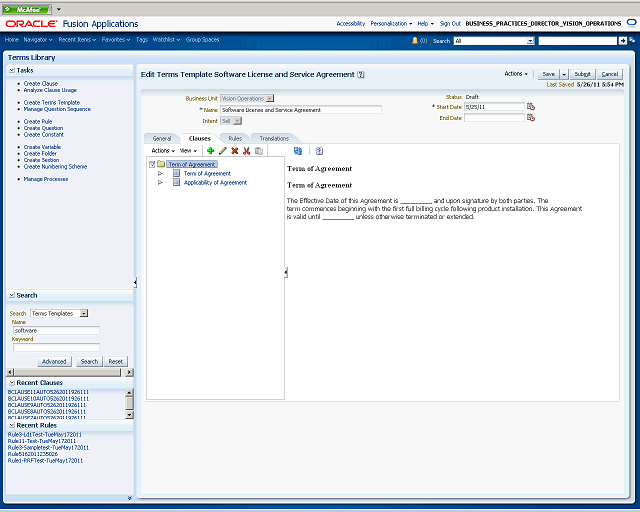Image resolution: width=640 pixels, height=512 pixels.
Task: Click the red X Delete icon
Action: pos(235,151)
